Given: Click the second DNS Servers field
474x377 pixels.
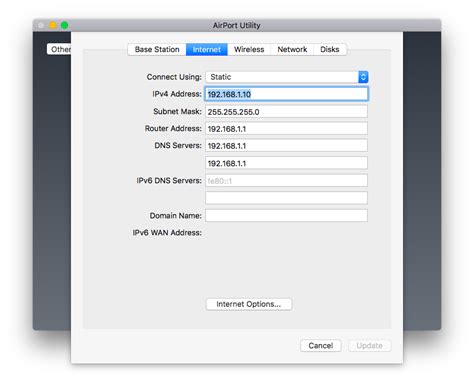Looking at the screenshot, I should coord(286,163).
